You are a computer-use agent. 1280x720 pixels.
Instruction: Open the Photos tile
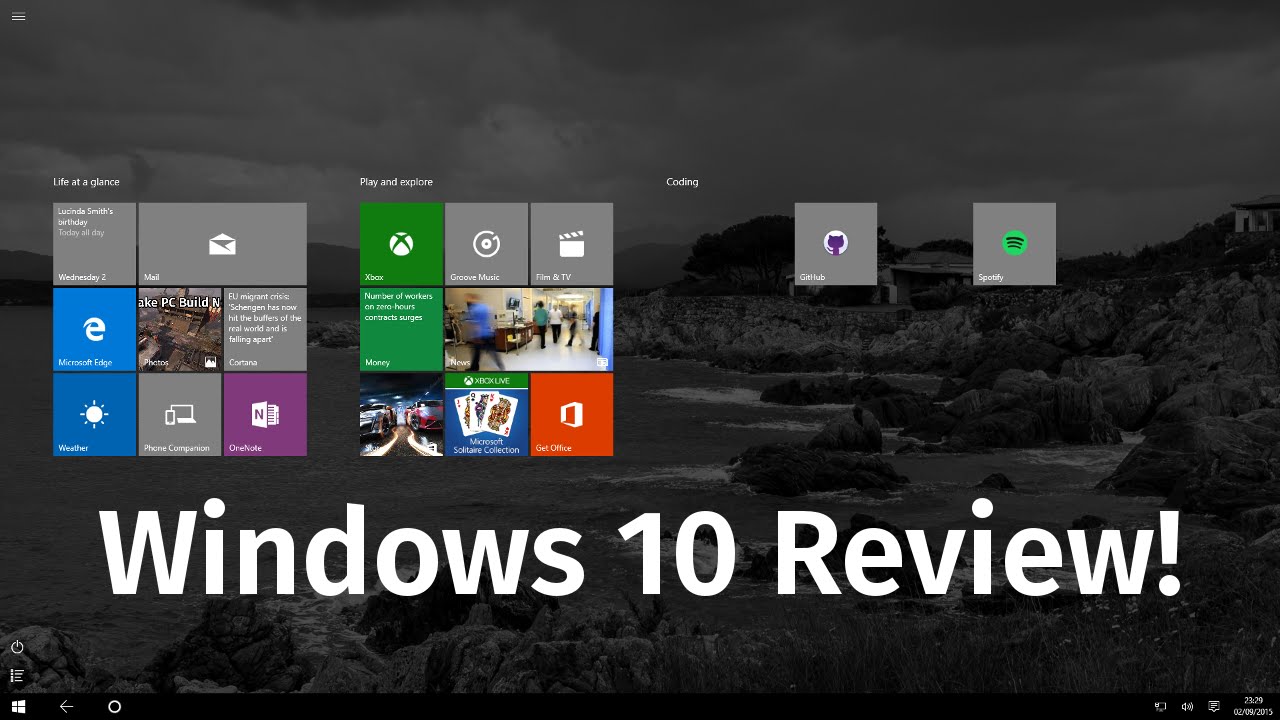(180, 329)
